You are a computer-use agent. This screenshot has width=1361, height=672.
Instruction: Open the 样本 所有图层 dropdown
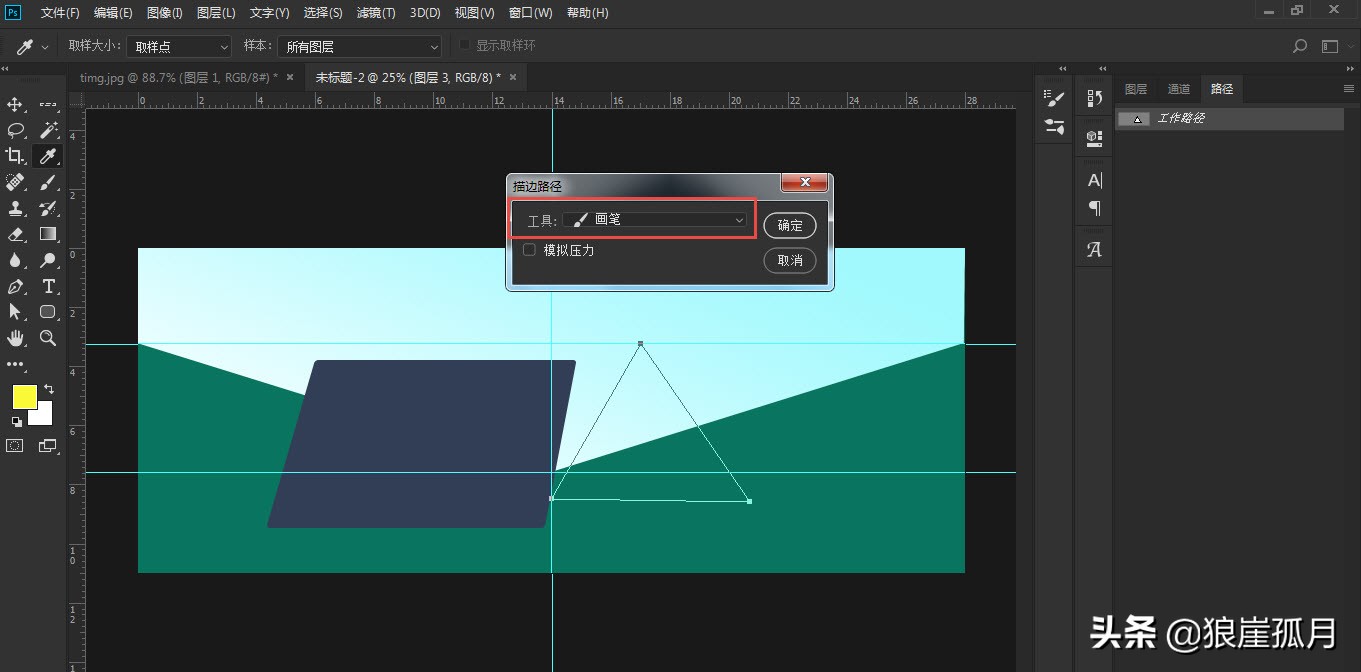(x=360, y=46)
